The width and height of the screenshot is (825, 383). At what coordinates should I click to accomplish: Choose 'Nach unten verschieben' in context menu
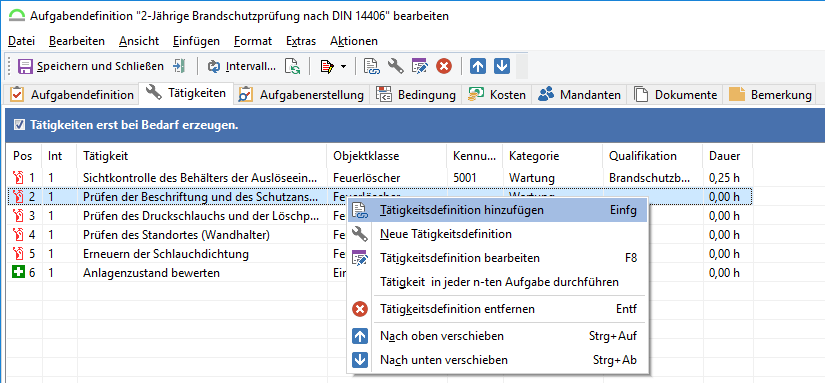click(x=497, y=360)
